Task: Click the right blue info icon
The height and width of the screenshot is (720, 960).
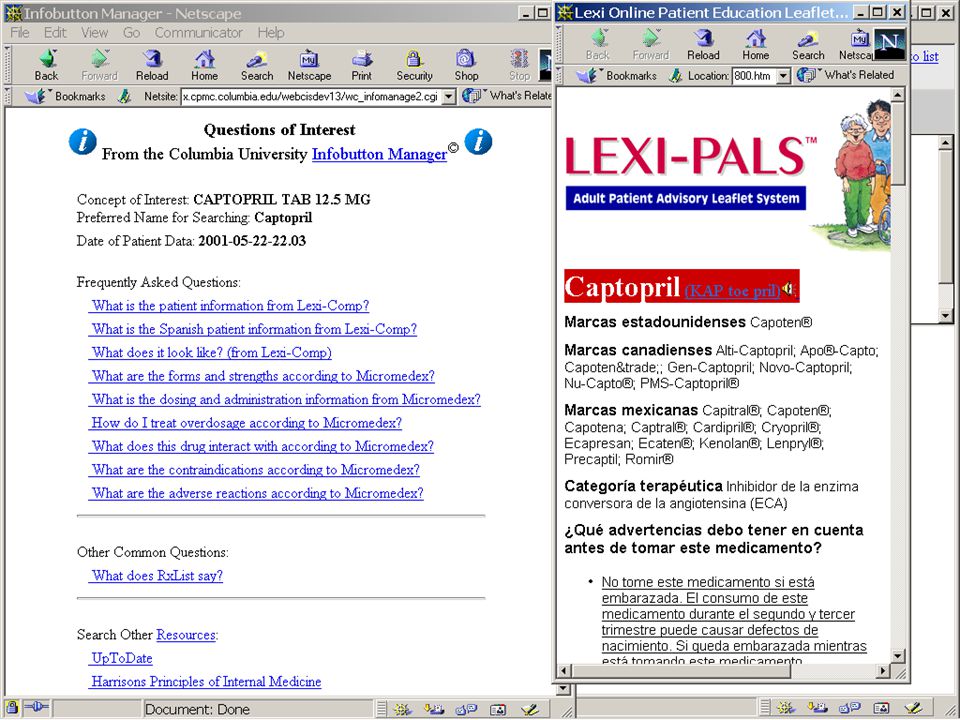Action: [478, 141]
